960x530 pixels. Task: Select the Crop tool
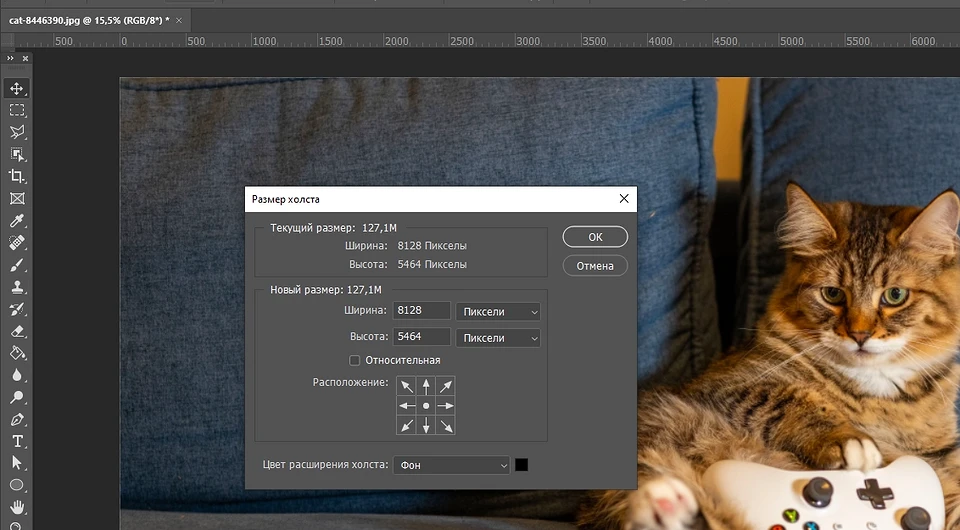click(17, 176)
